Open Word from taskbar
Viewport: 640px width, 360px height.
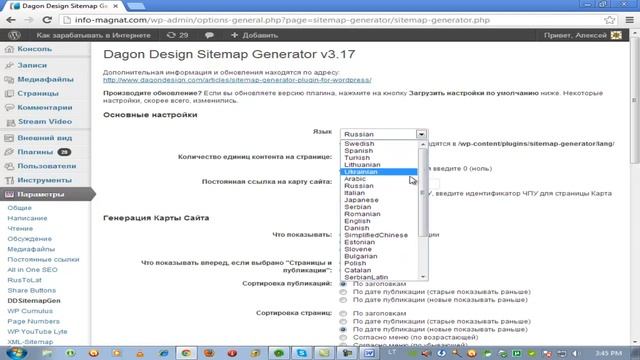(x=369, y=353)
